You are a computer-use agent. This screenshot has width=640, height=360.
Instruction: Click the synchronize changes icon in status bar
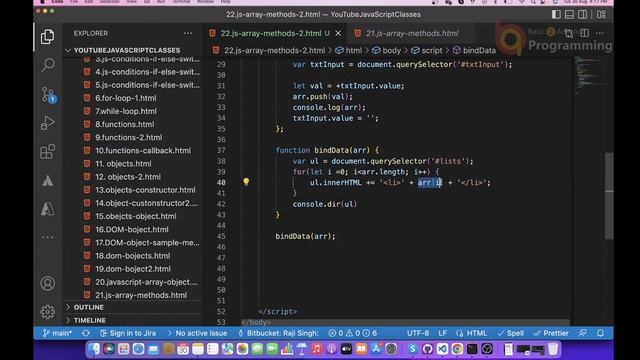click(x=86, y=333)
